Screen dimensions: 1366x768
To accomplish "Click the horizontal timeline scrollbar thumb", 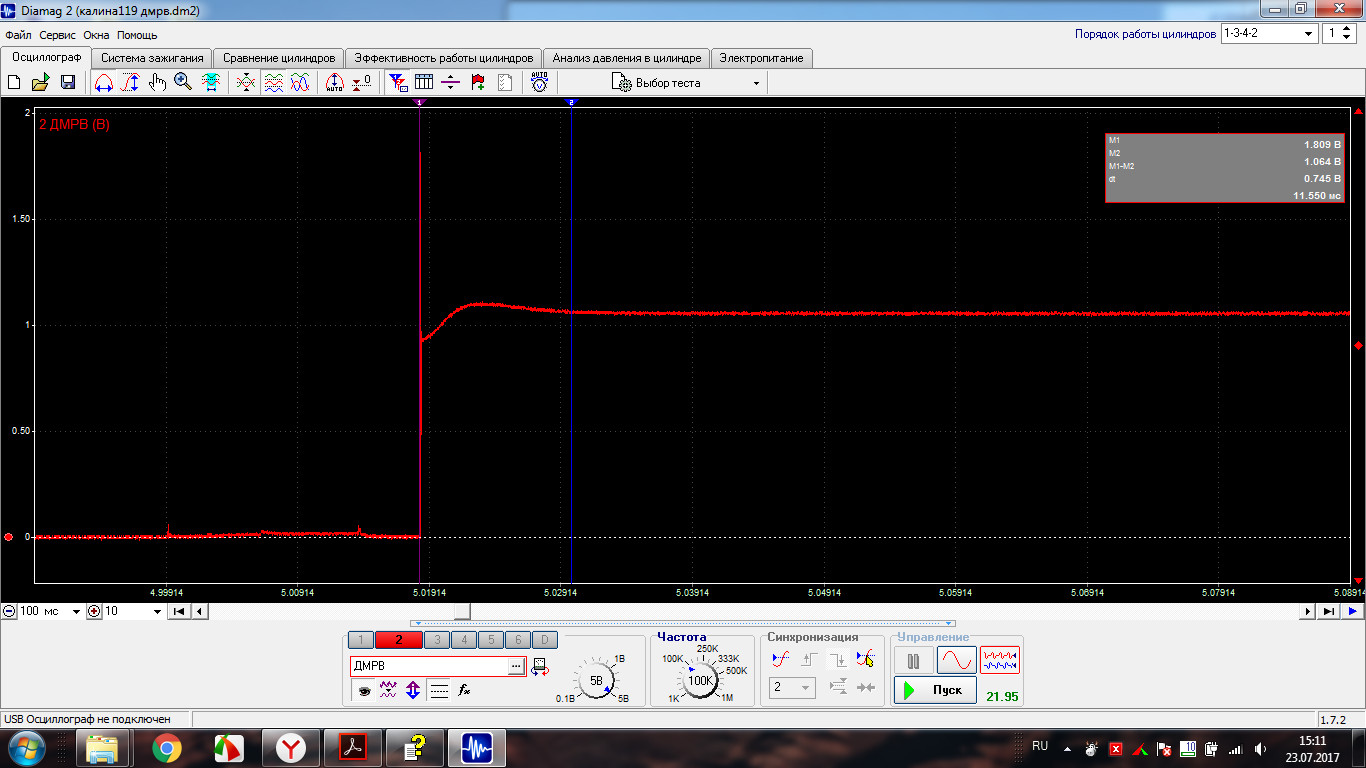I will point(462,611).
